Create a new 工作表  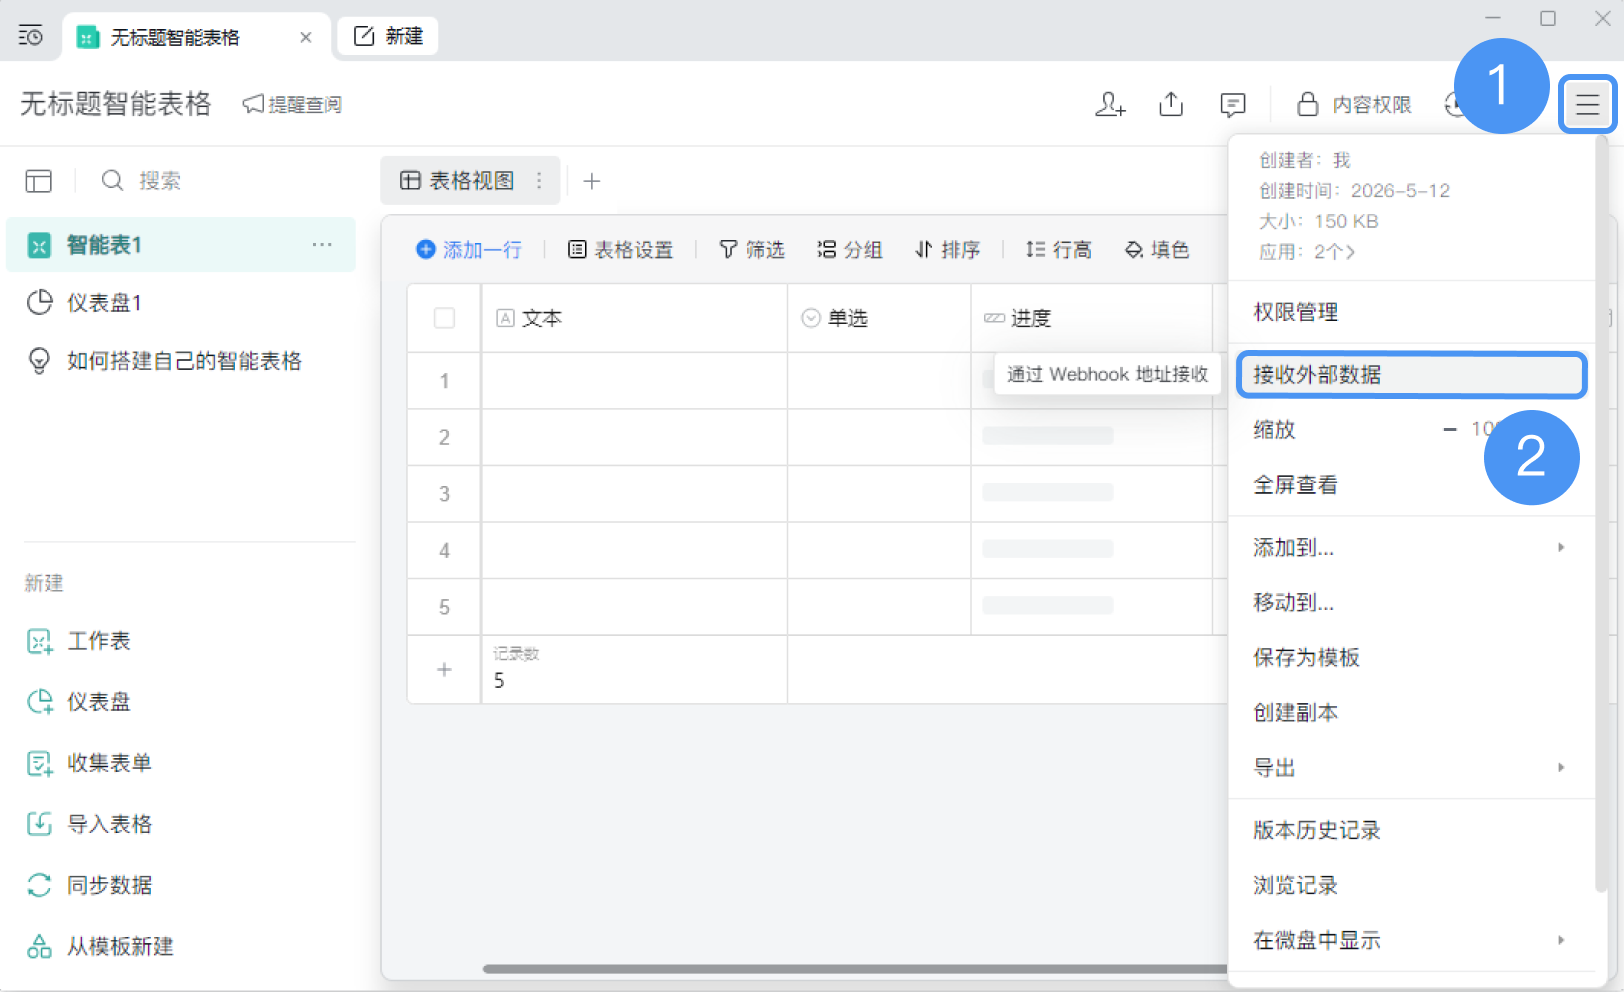click(x=79, y=641)
